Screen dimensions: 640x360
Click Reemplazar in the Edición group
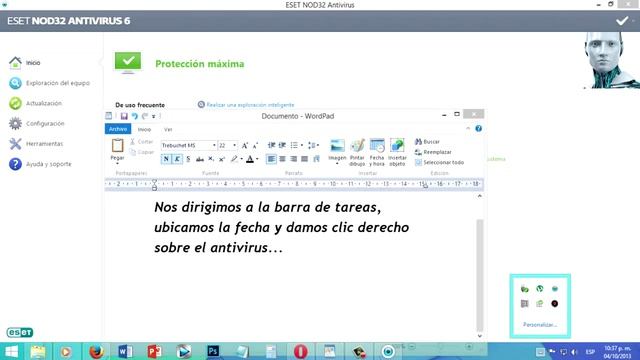coord(433,152)
